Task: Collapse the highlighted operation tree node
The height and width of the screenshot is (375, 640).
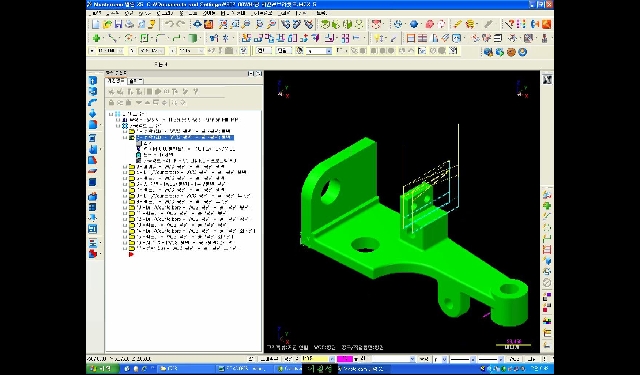Action: (125, 138)
